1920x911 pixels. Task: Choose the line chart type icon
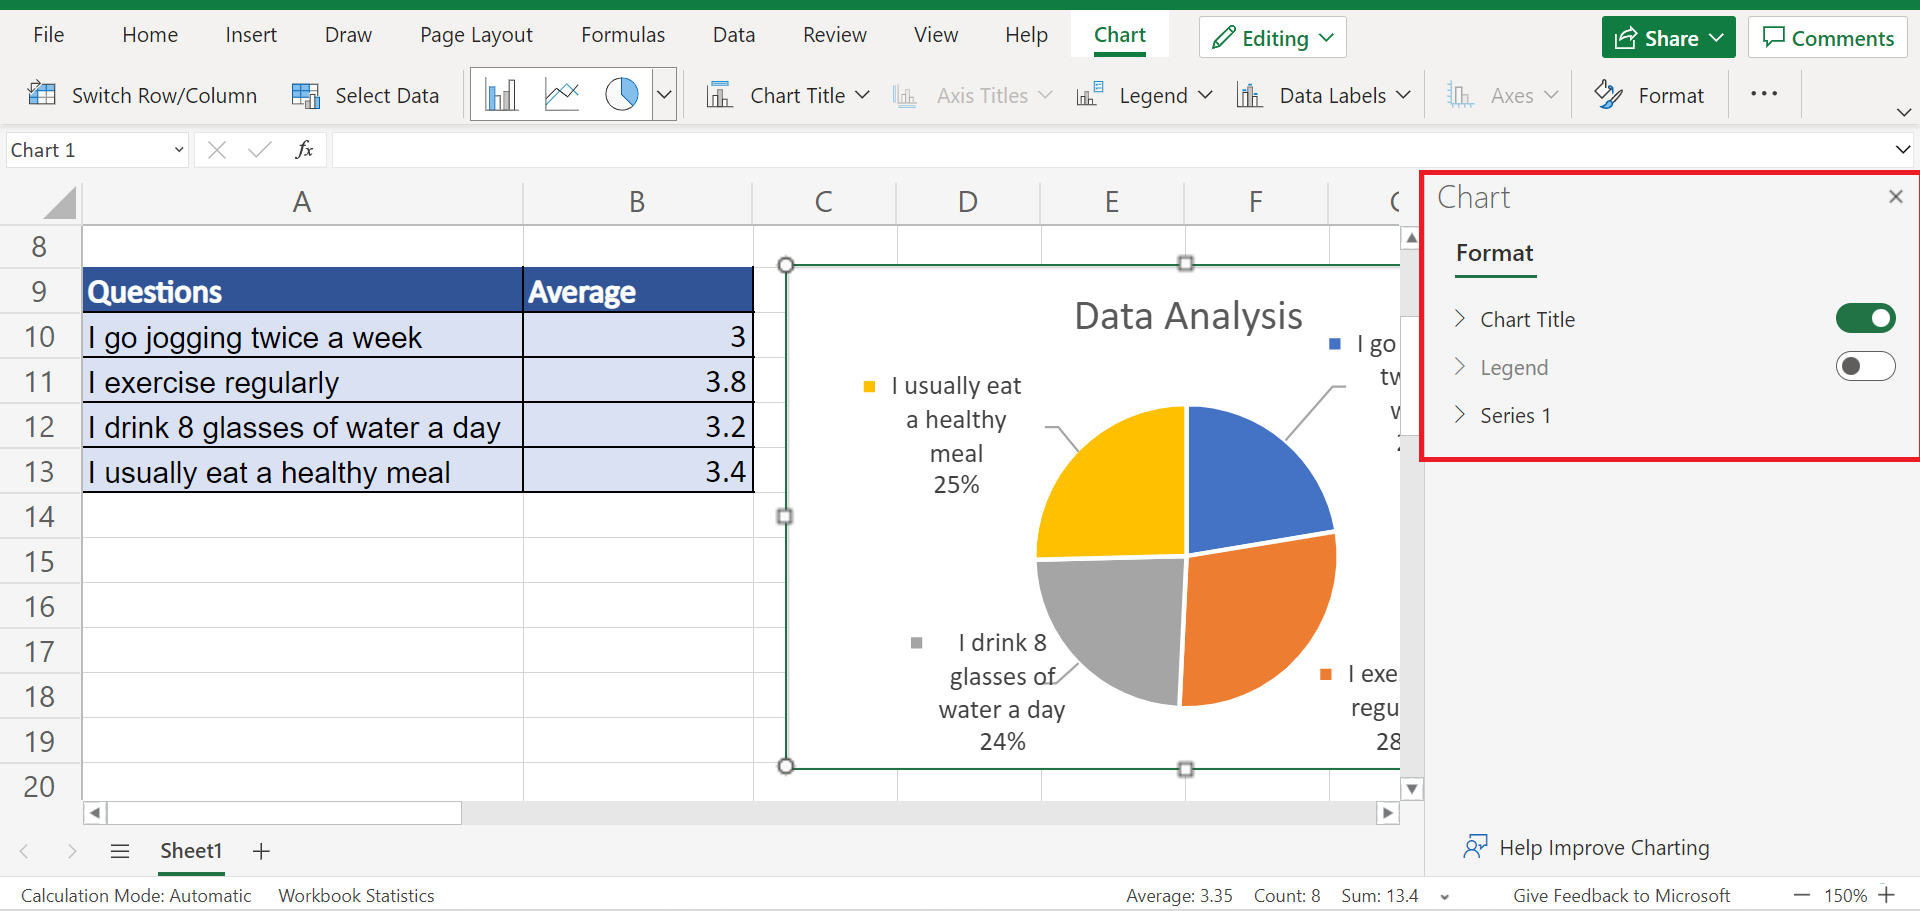click(x=562, y=95)
